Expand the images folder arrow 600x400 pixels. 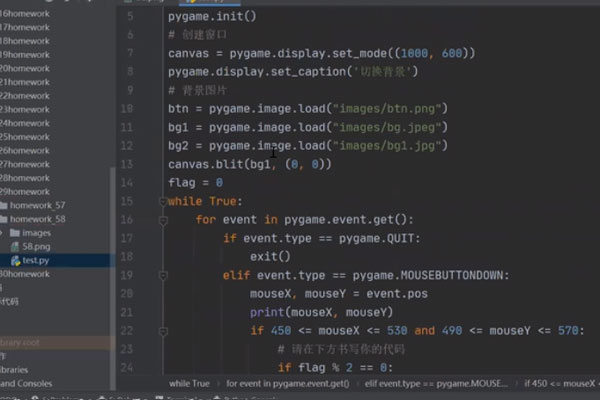pos(3,232)
